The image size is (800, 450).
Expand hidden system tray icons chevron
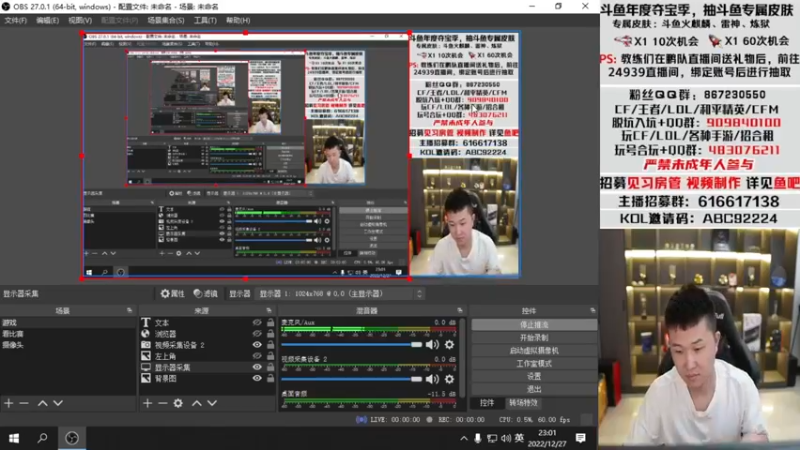(x=463, y=438)
